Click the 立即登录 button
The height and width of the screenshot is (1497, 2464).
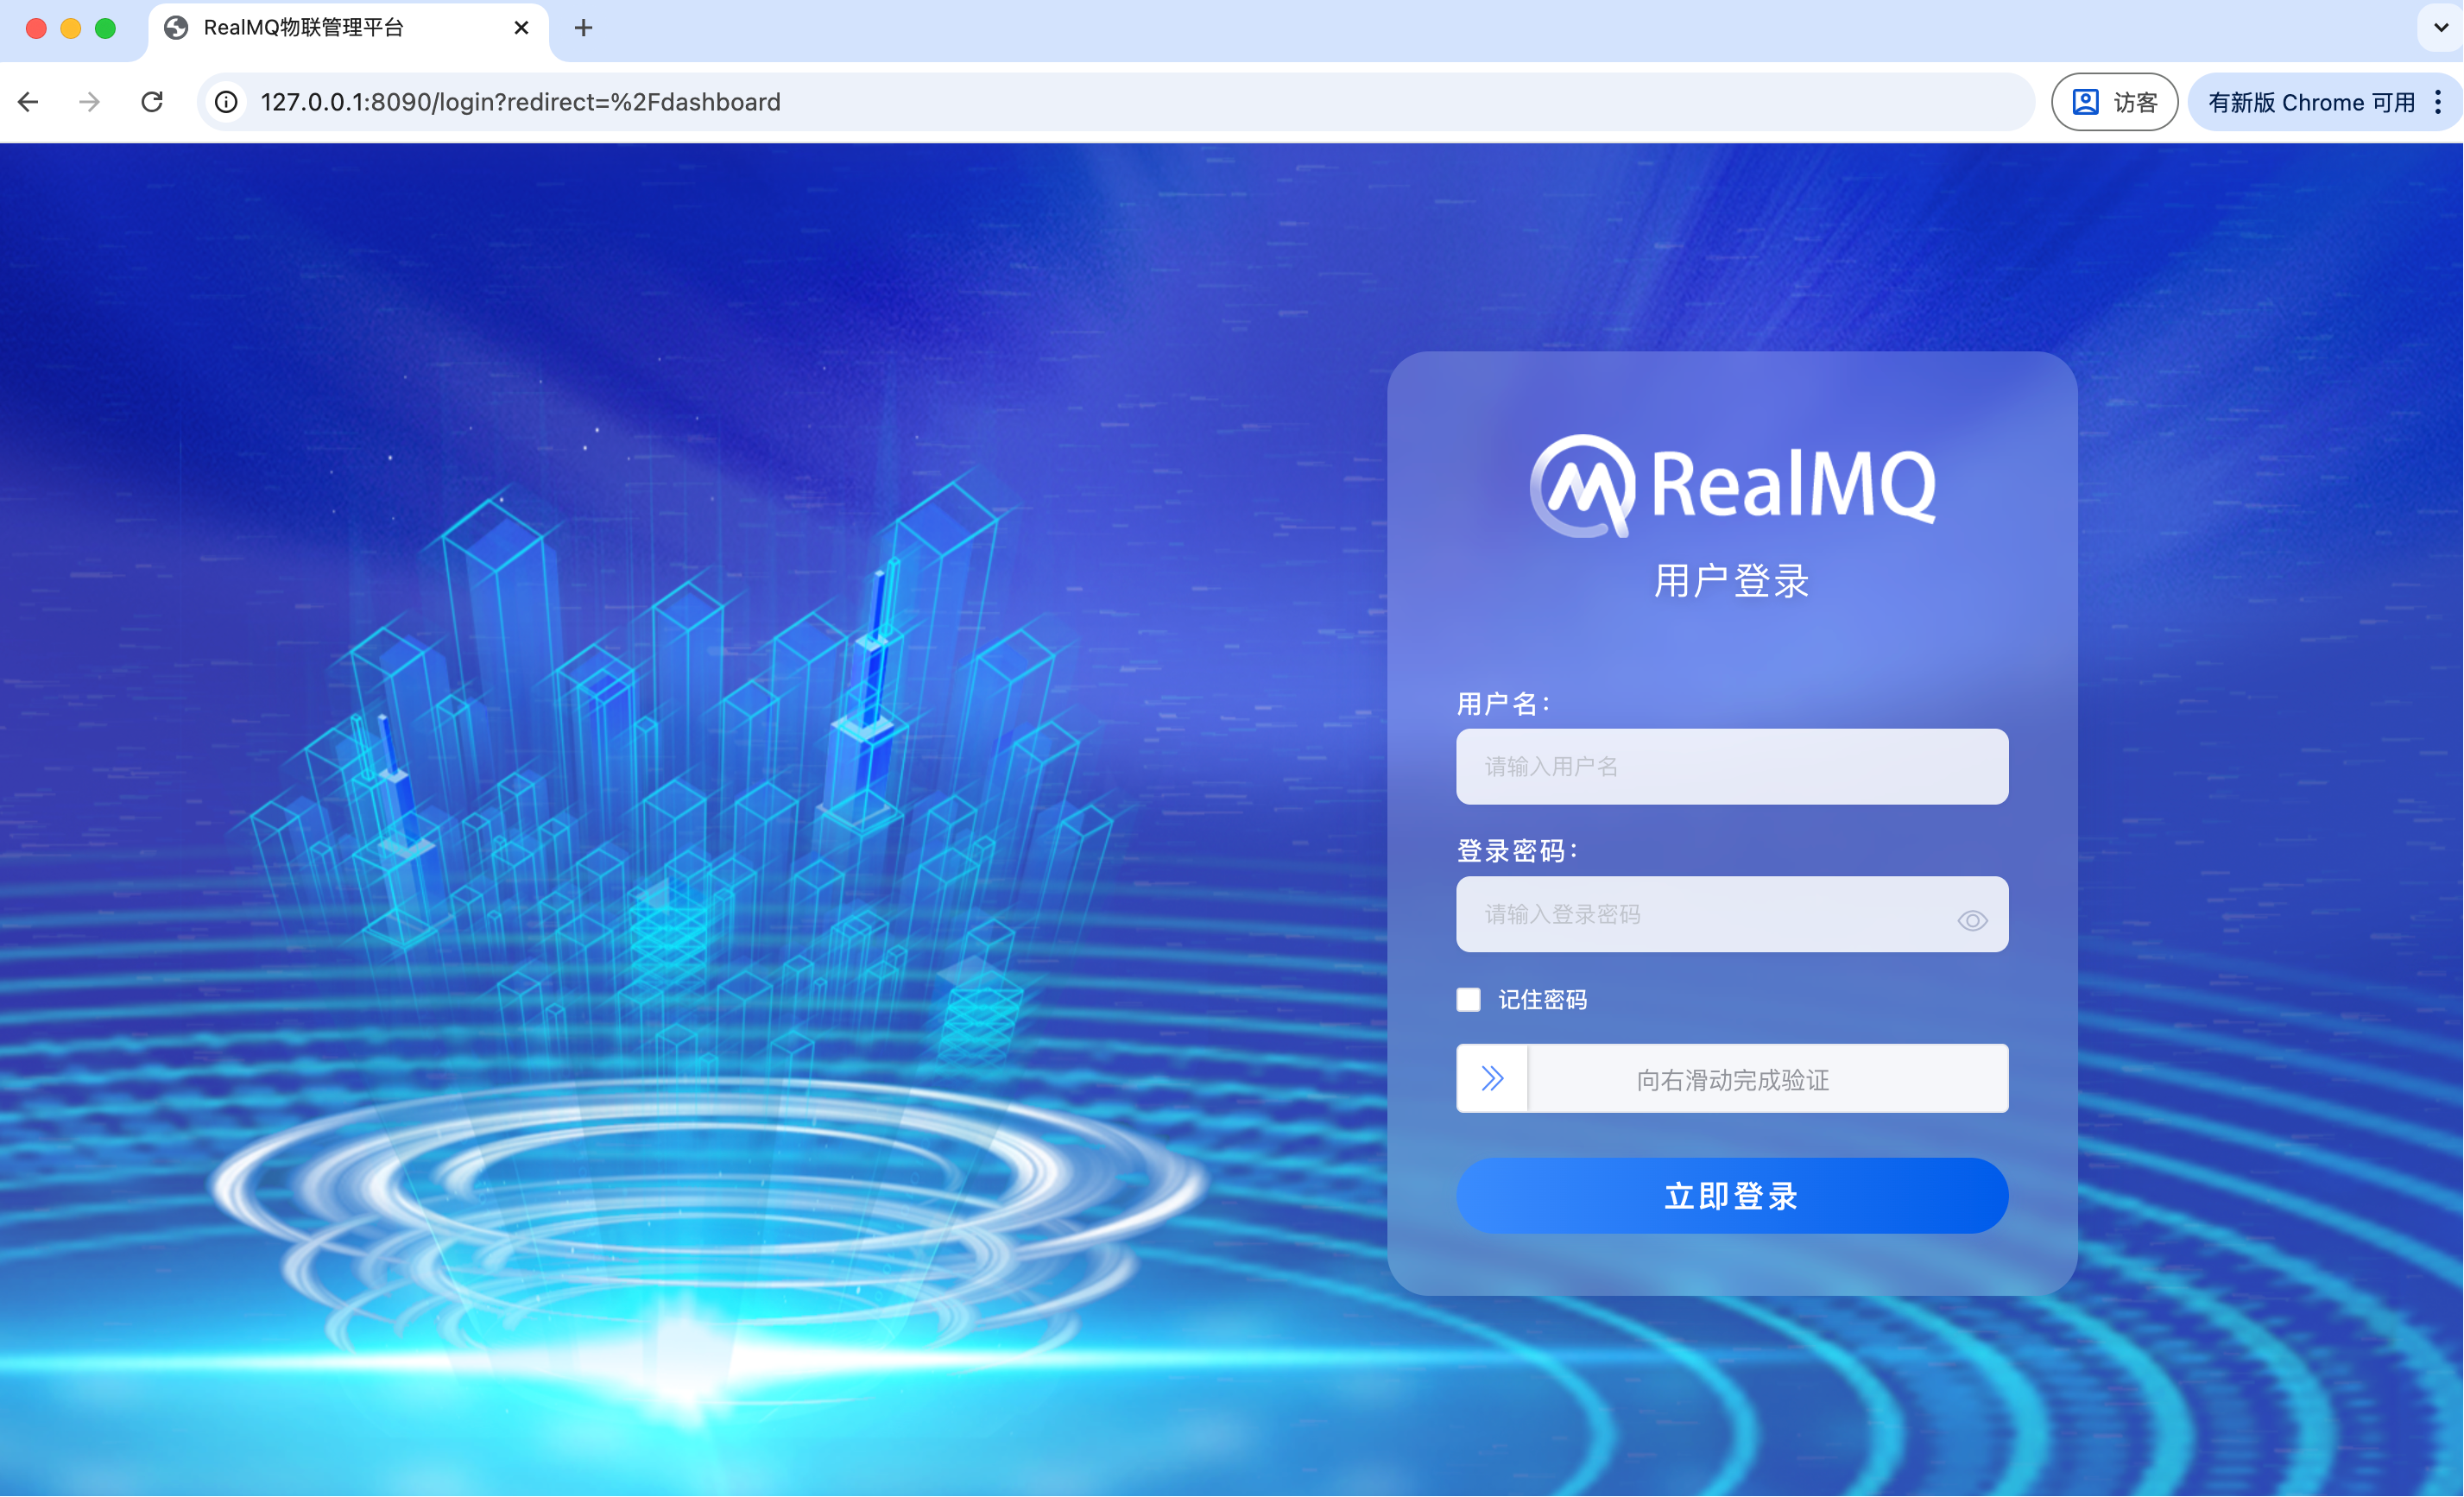(1732, 1196)
